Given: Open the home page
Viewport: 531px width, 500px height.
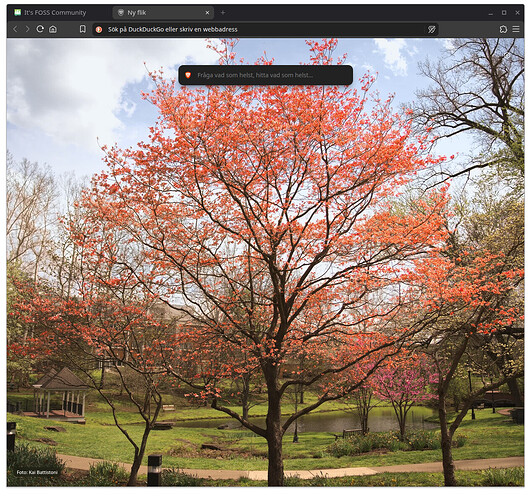Looking at the screenshot, I should pyautogui.click(x=53, y=29).
